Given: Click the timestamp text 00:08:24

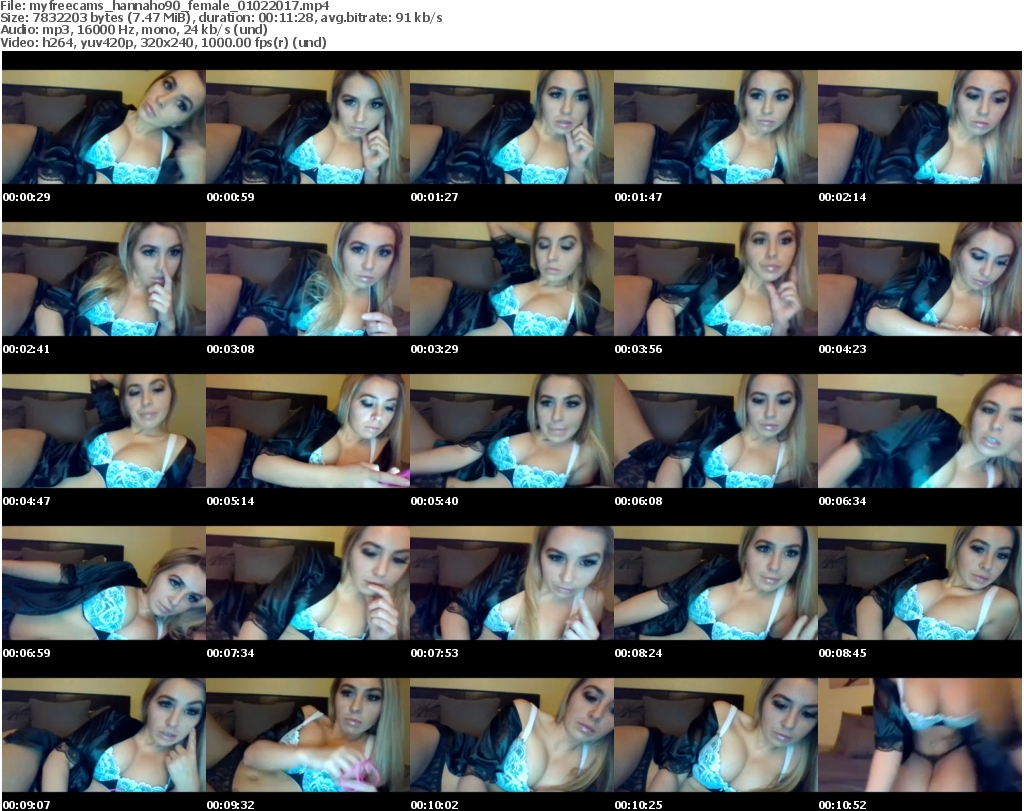Looking at the screenshot, I should pos(638,653).
